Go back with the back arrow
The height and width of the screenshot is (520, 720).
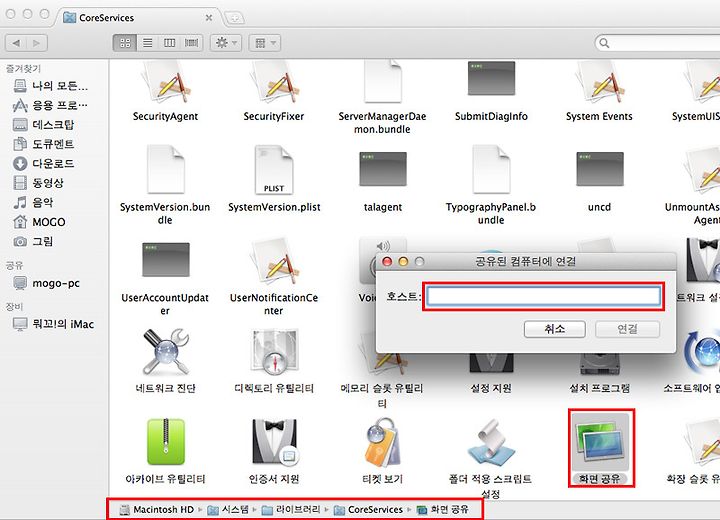click(x=16, y=43)
